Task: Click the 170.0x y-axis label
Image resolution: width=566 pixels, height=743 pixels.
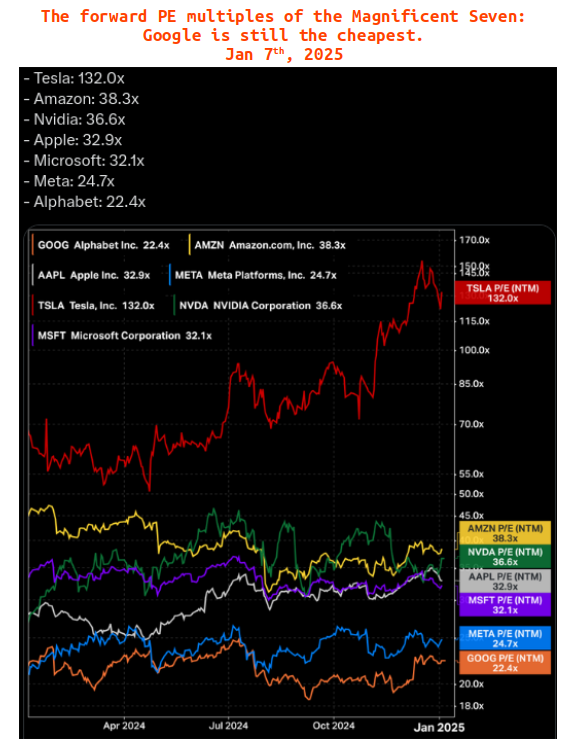Action: [x=475, y=240]
